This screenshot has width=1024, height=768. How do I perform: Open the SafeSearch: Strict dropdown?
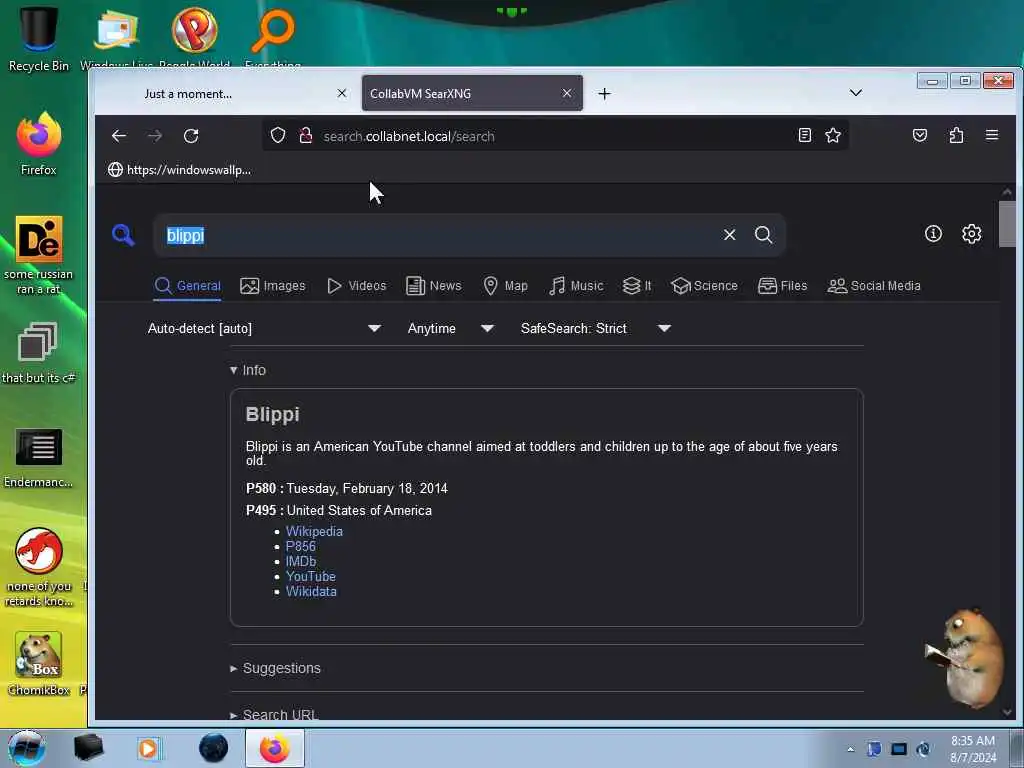595,328
